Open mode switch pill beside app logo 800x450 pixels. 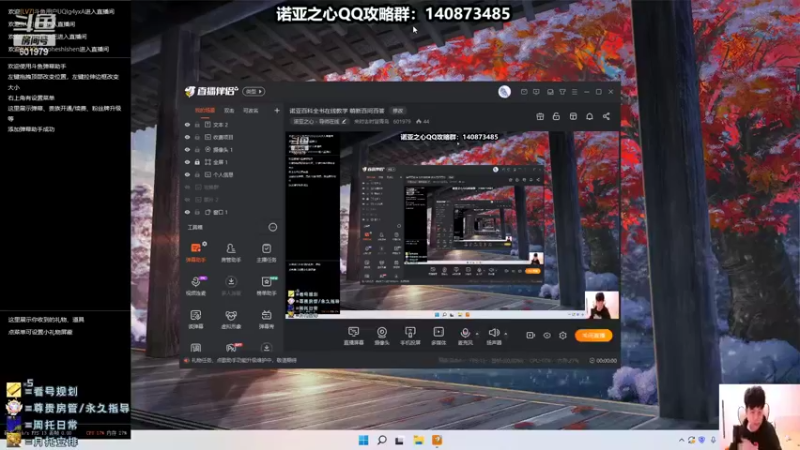(254, 91)
